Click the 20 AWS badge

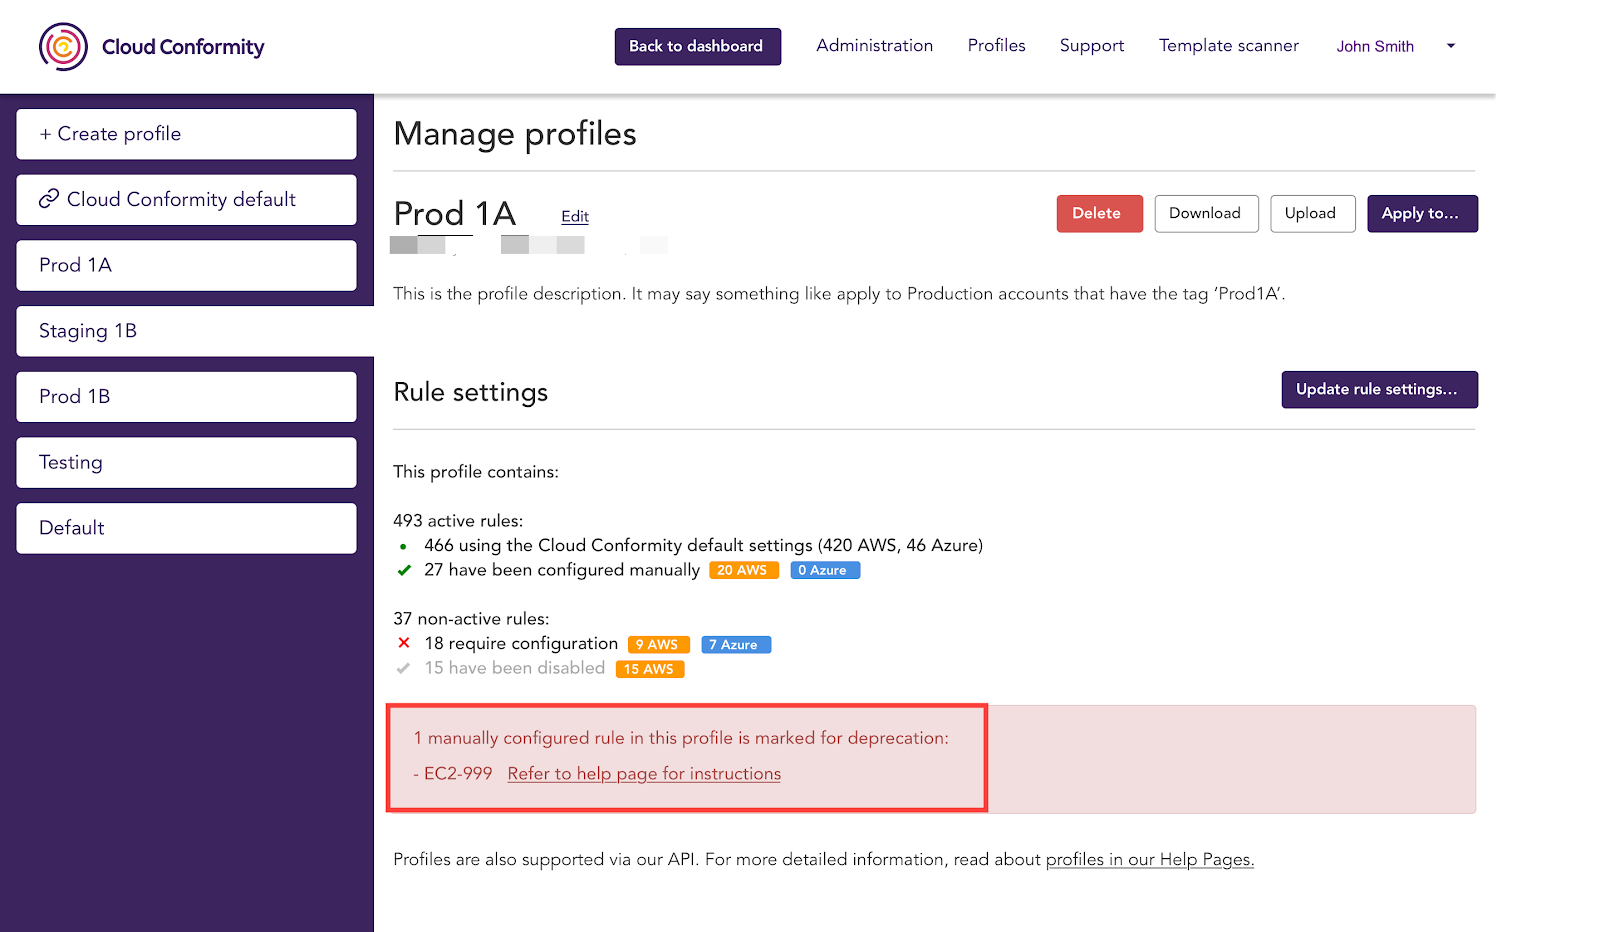click(743, 570)
